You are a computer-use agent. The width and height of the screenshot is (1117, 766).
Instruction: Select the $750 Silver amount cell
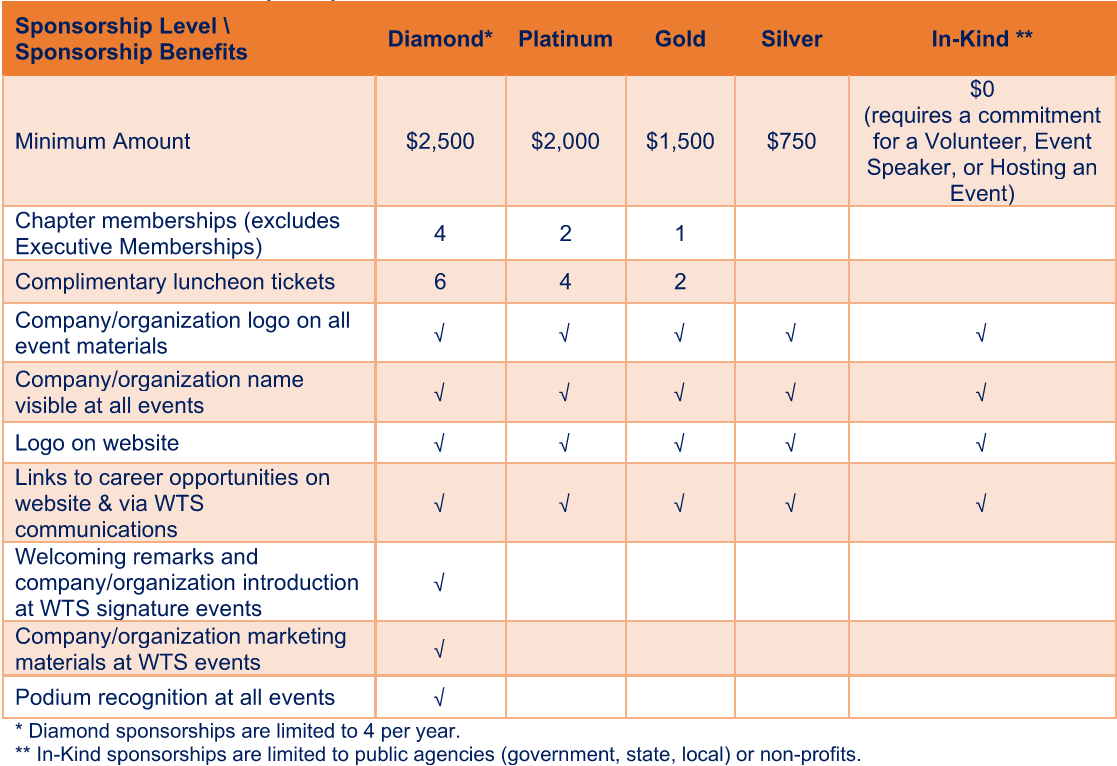pyautogui.click(x=791, y=141)
